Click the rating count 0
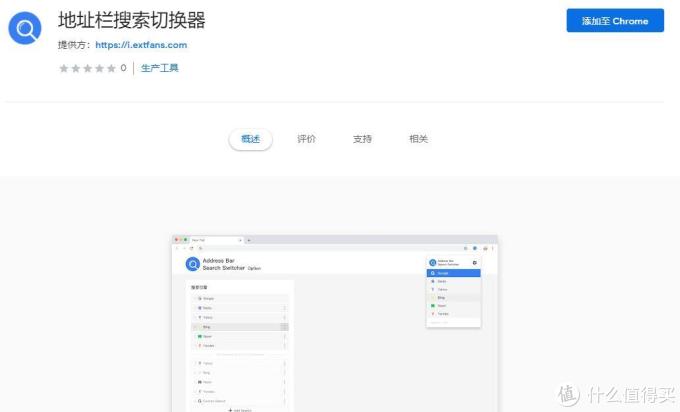Screen dimensions: 680x412 (x=123, y=68)
